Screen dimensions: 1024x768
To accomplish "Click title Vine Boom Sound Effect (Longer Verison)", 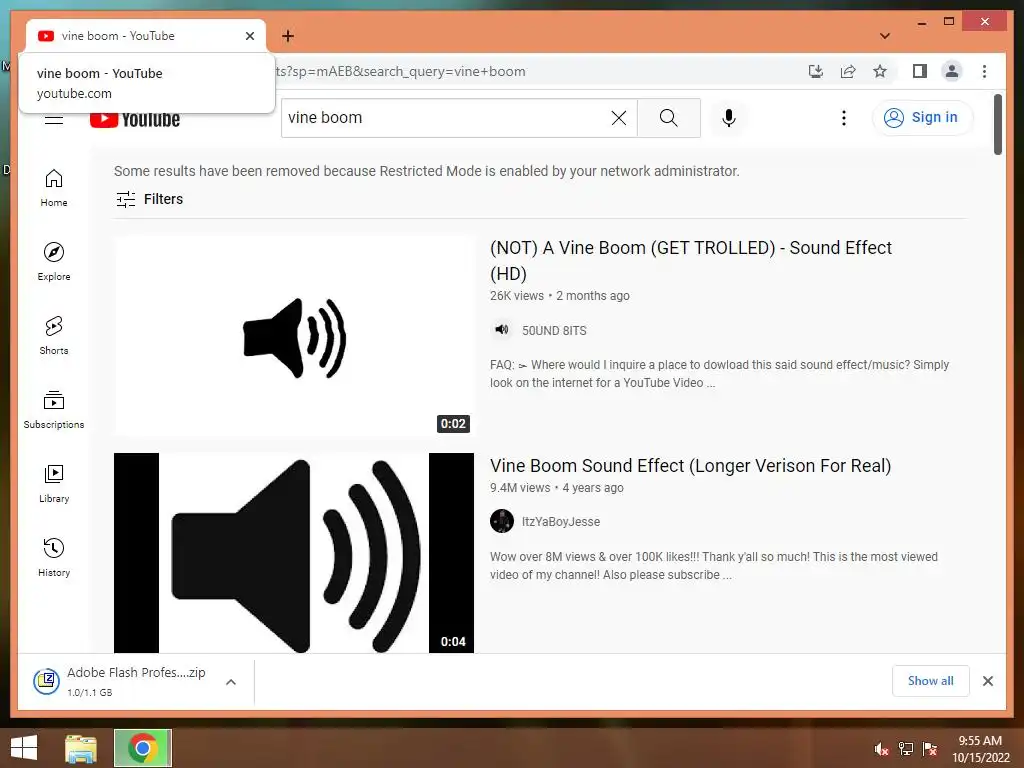I will tap(690, 466).
